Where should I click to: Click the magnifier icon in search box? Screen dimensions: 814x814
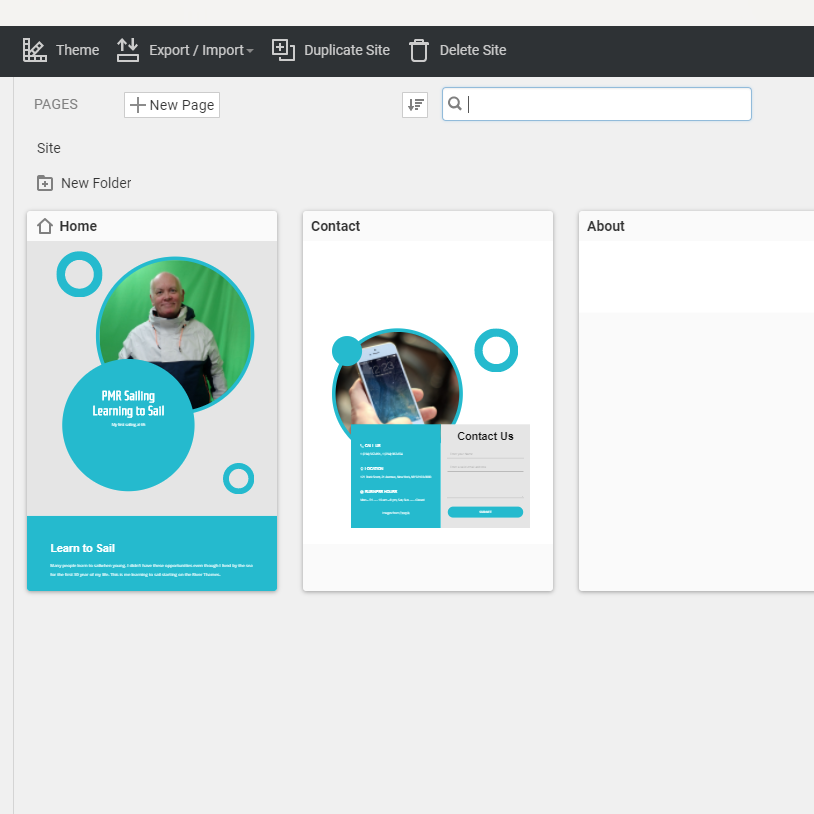point(455,104)
